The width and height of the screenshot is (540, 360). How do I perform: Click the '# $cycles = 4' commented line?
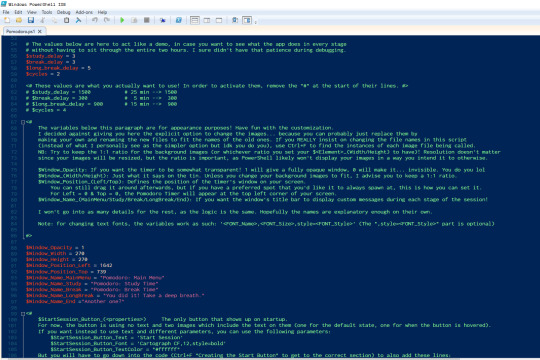(46, 110)
